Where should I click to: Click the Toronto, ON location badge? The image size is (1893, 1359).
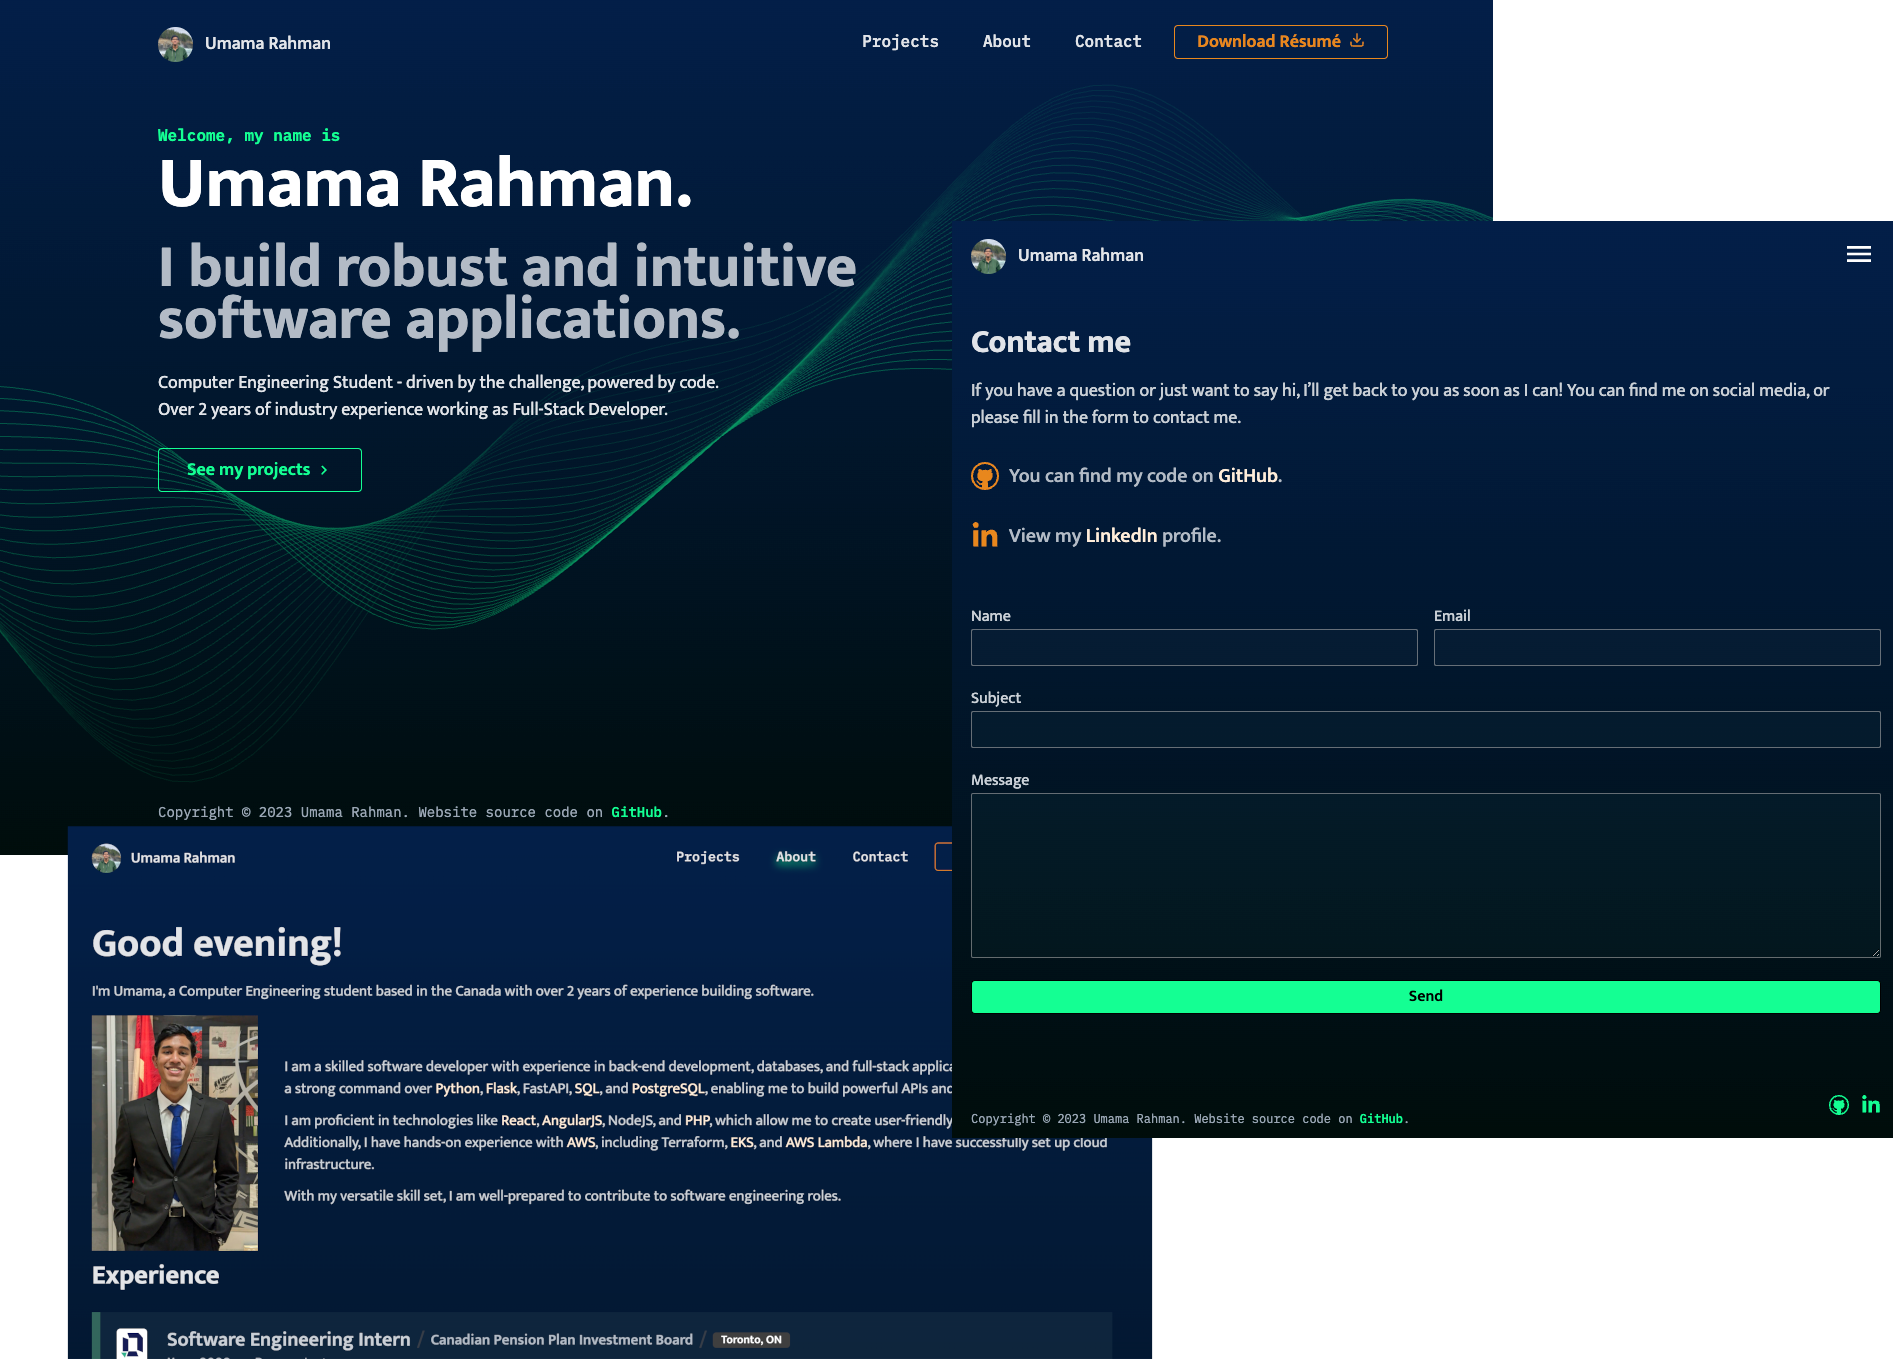coord(751,1340)
